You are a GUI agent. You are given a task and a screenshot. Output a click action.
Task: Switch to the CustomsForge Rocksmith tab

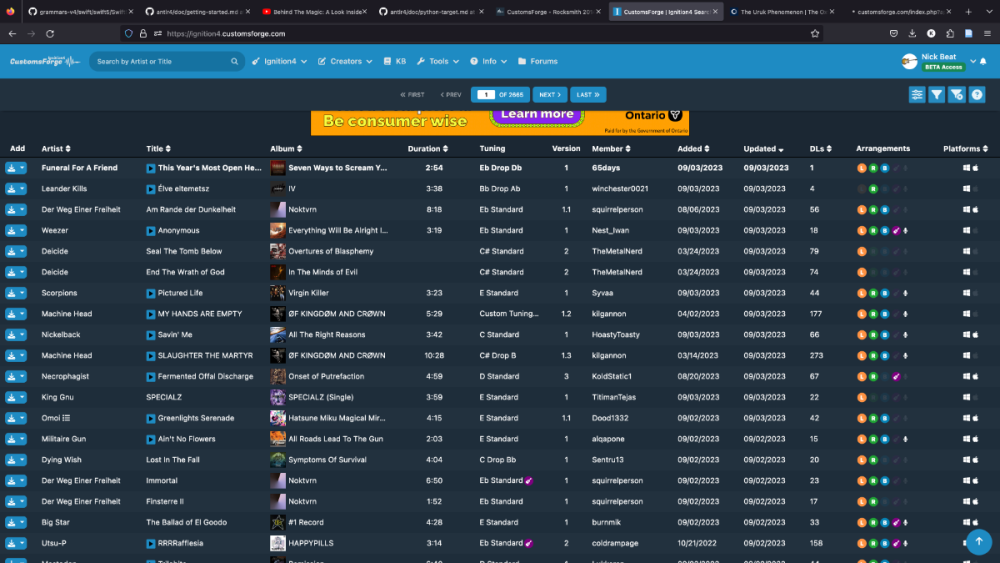coord(546,11)
